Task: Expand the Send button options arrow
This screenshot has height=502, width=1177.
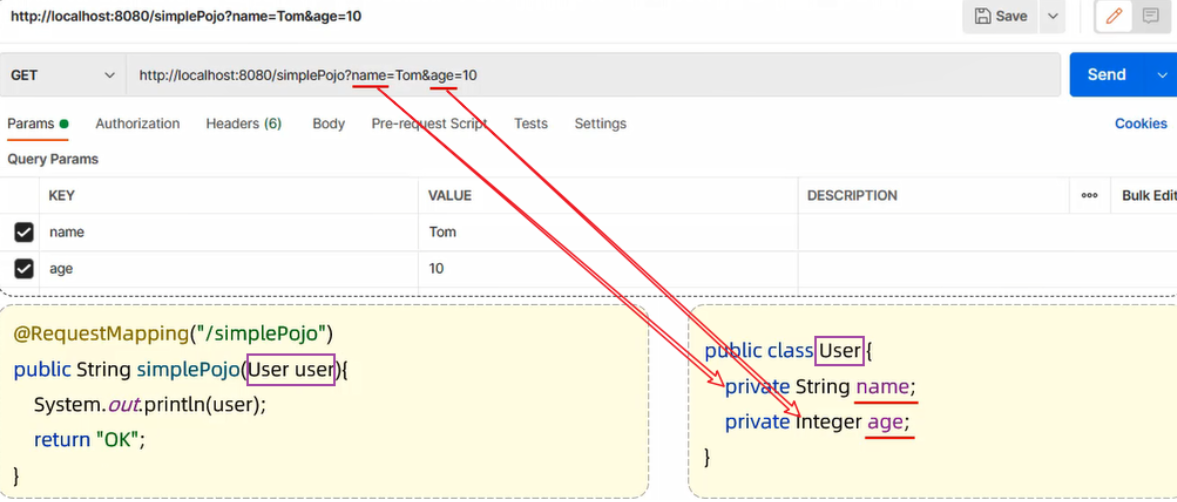Action: 1162,75
